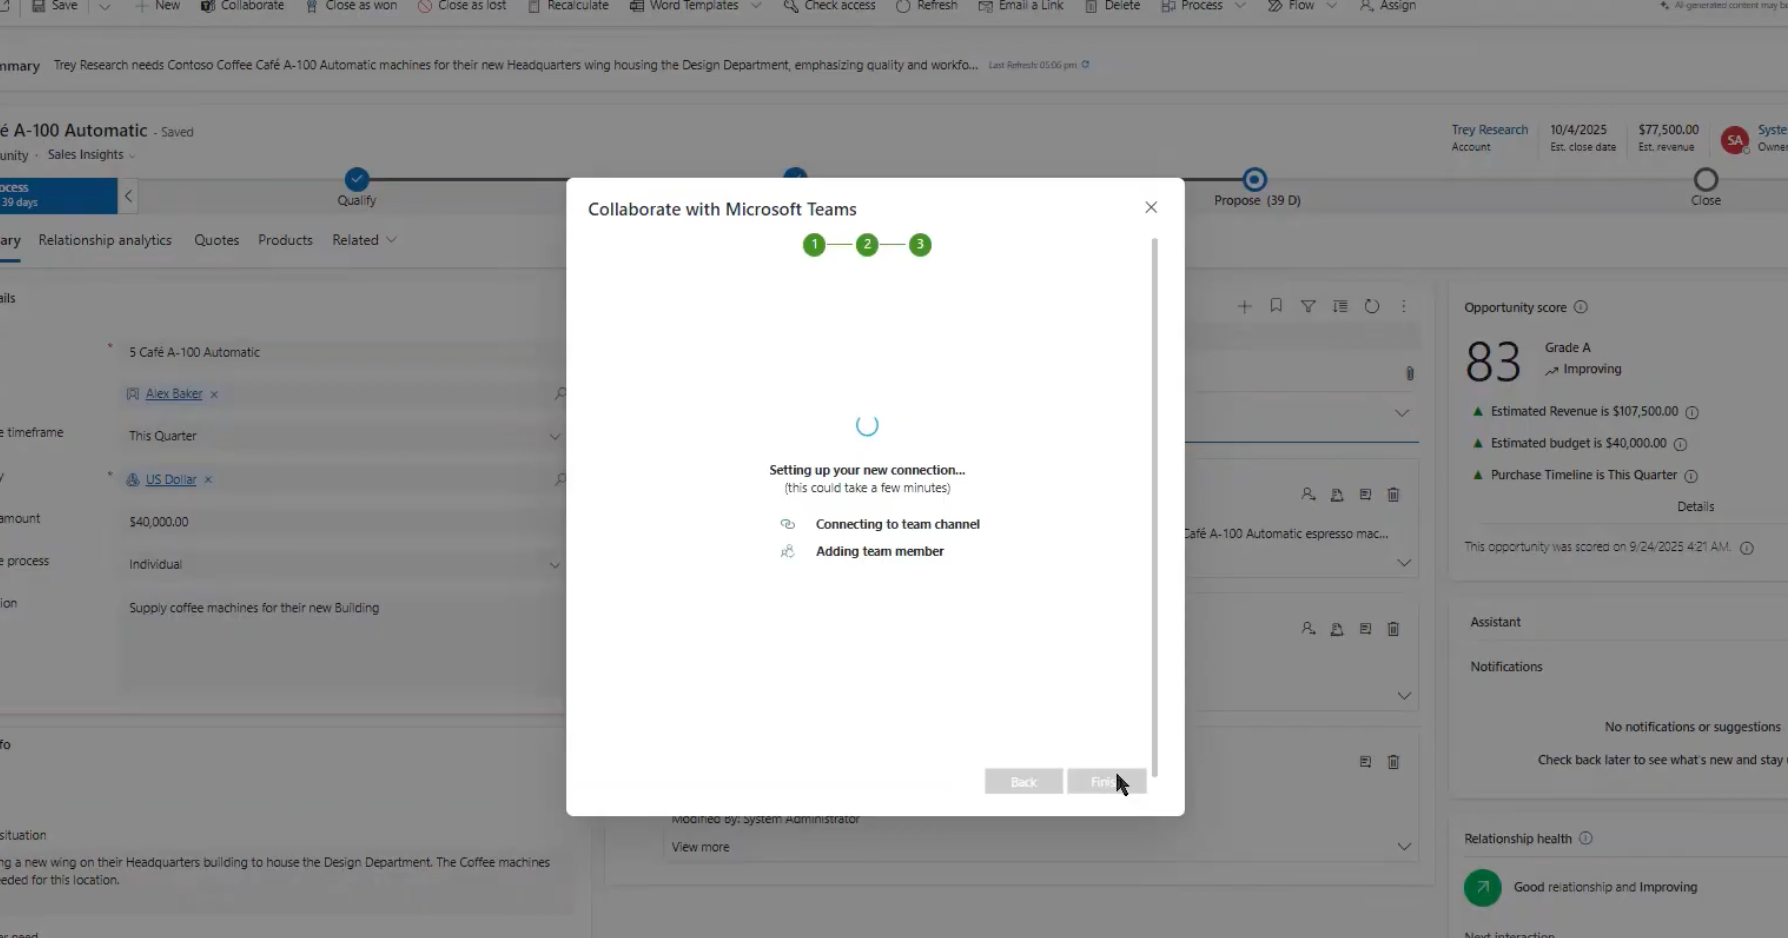Click the Collaborate command icon

(208, 6)
